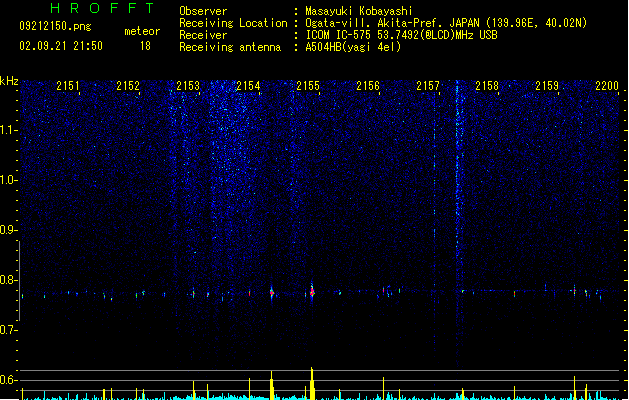This screenshot has height=400, width=629.
Task: Click the 0.6 kHz axis tick label
Action: (x=9, y=380)
